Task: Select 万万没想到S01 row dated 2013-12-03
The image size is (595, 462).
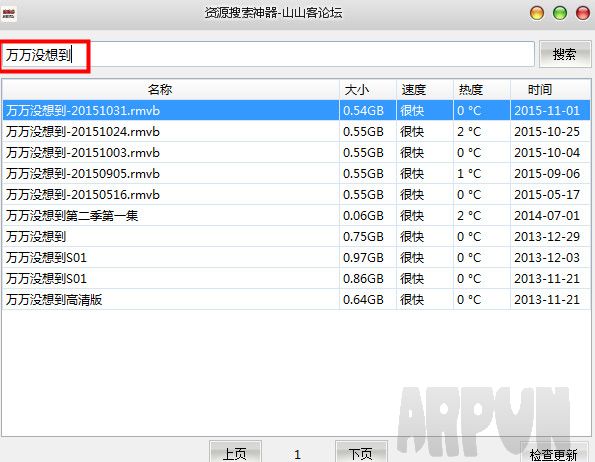Action: (296, 258)
